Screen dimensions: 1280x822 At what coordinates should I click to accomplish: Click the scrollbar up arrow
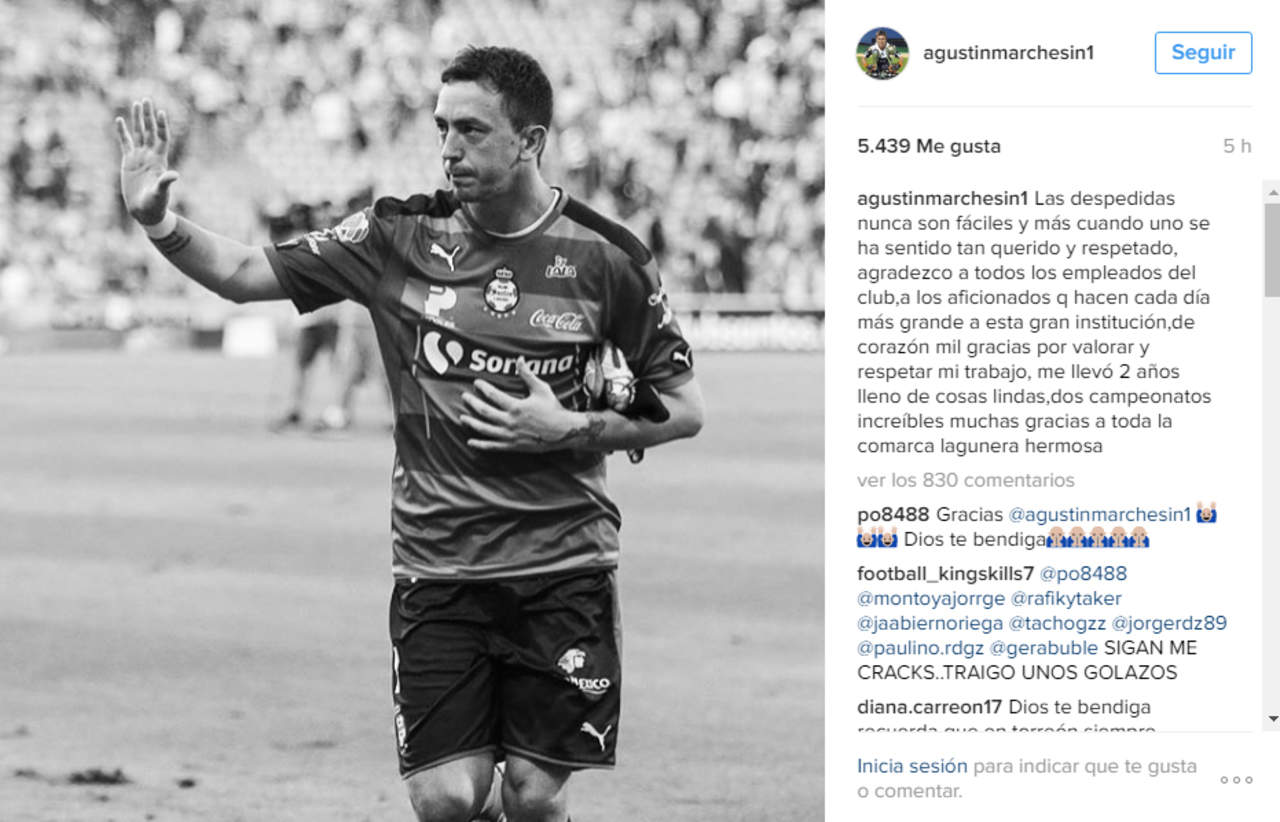(1272, 190)
